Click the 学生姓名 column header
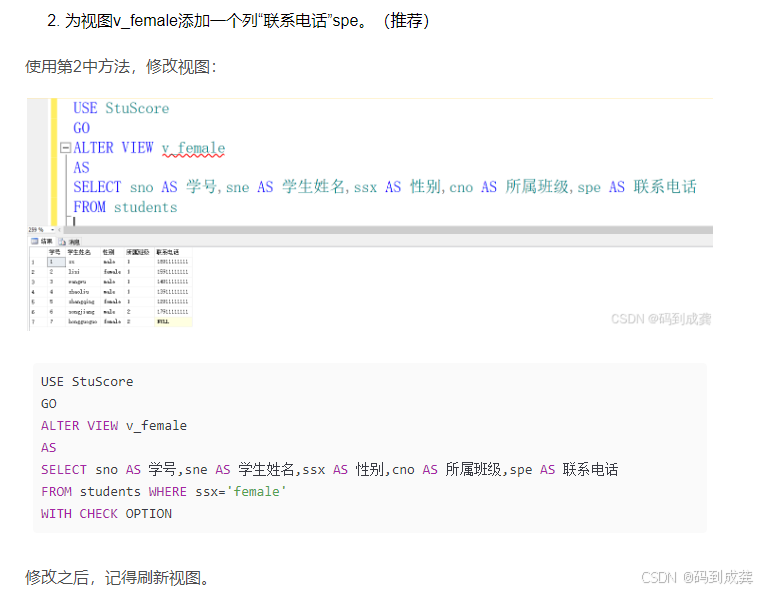The width and height of the screenshot is (760, 591). pos(80,252)
